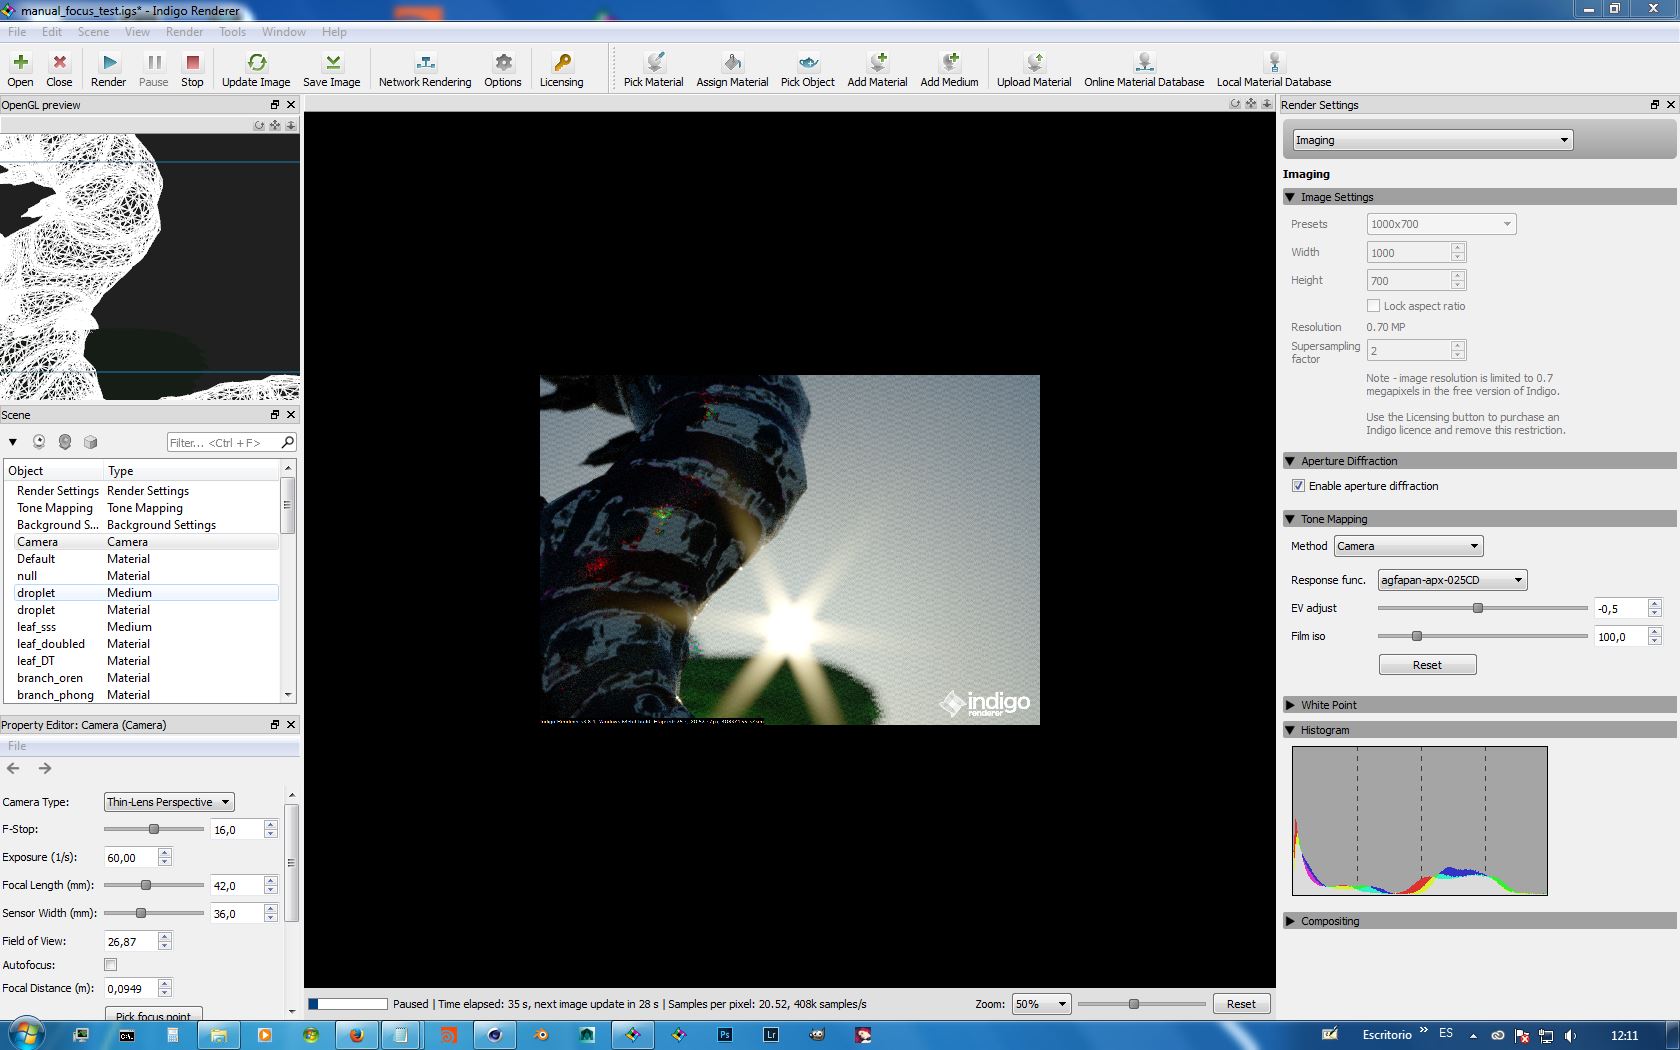Click the zoom Reset button
The height and width of the screenshot is (1050, 1680).
1240,1004
